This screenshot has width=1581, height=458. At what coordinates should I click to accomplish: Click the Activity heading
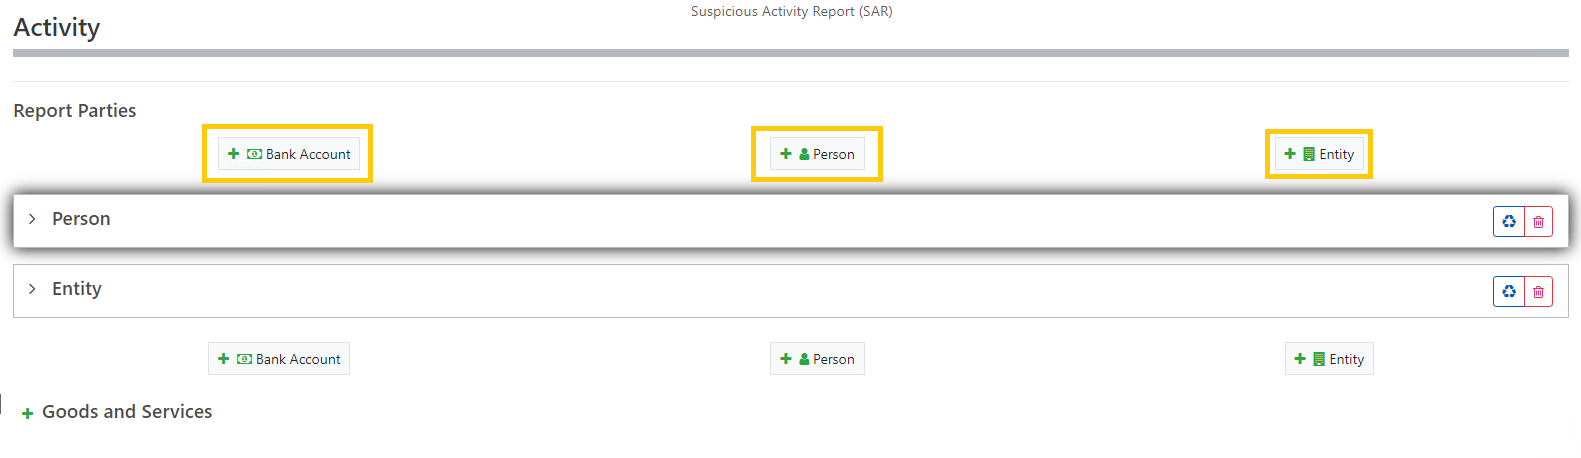[x=57, y=28]
